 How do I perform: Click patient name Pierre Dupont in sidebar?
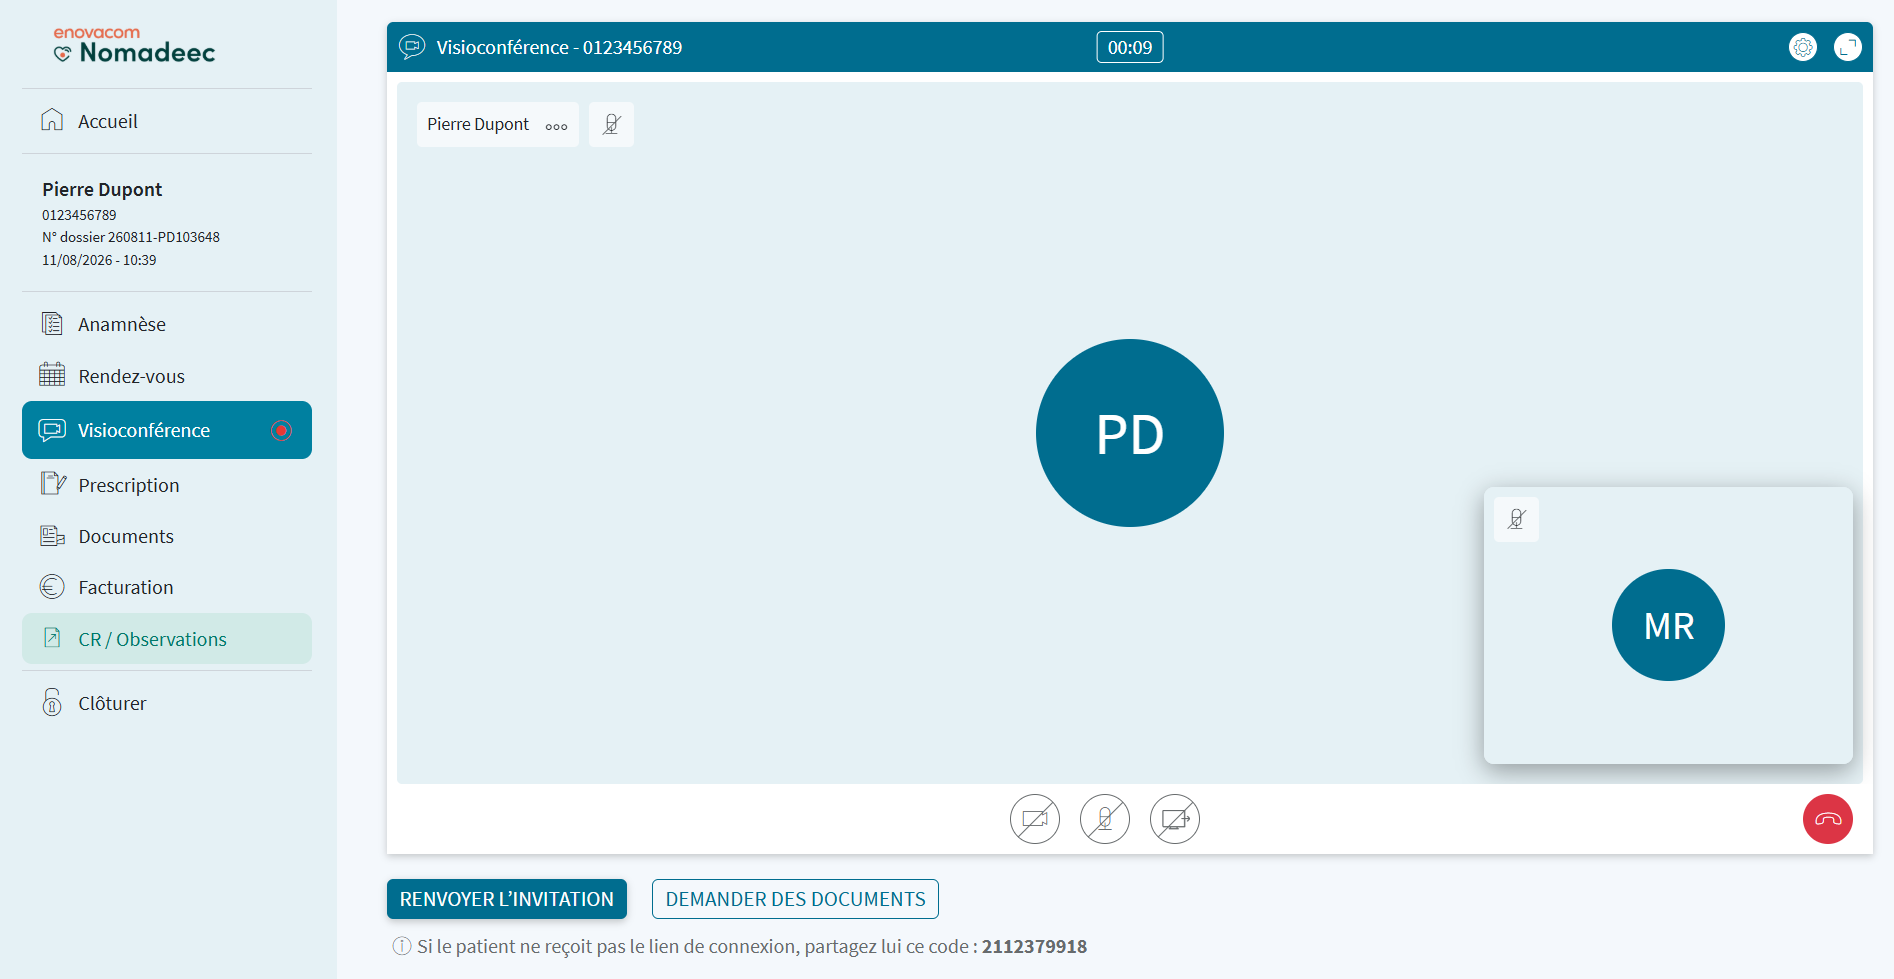click(102, 189)
